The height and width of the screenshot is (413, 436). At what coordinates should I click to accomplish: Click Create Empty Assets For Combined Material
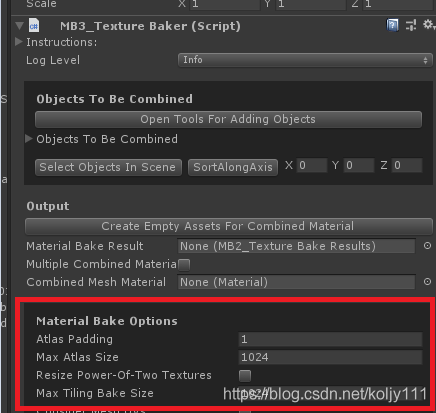click(x=229, y=226)
